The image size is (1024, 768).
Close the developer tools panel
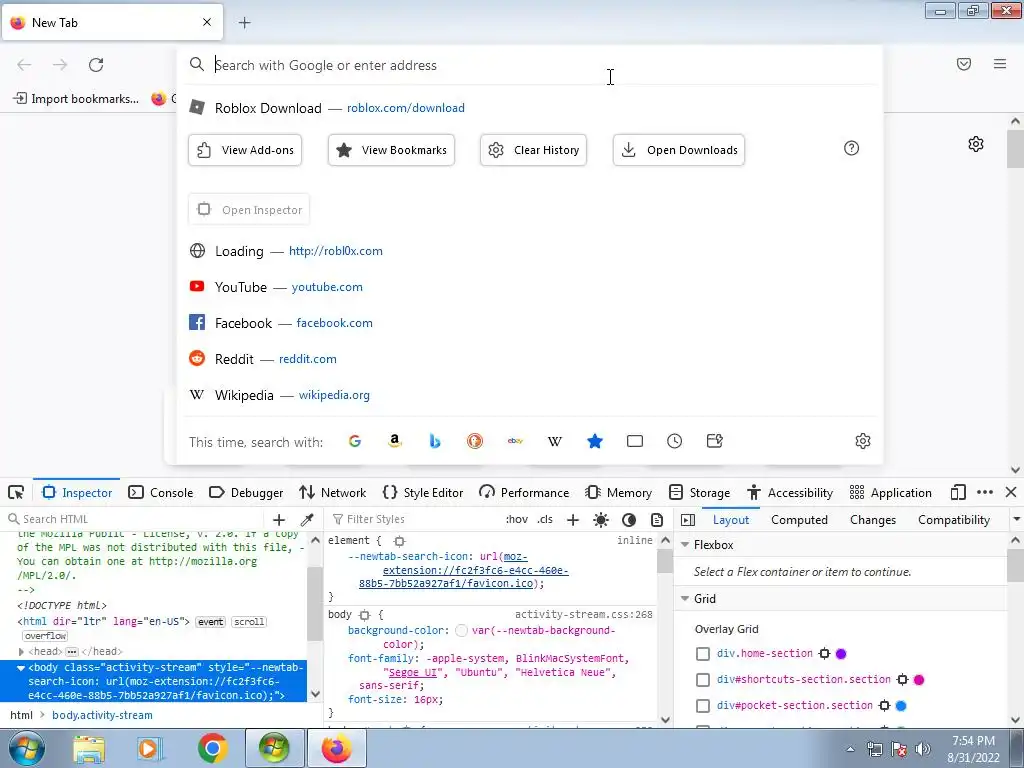click(x=1011, y=492)
